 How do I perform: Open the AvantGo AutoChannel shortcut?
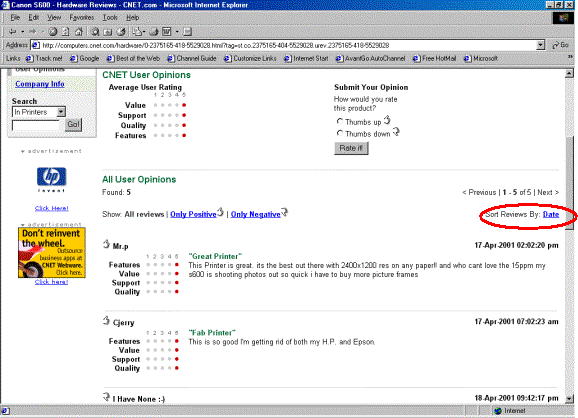[x=370, y=58]
